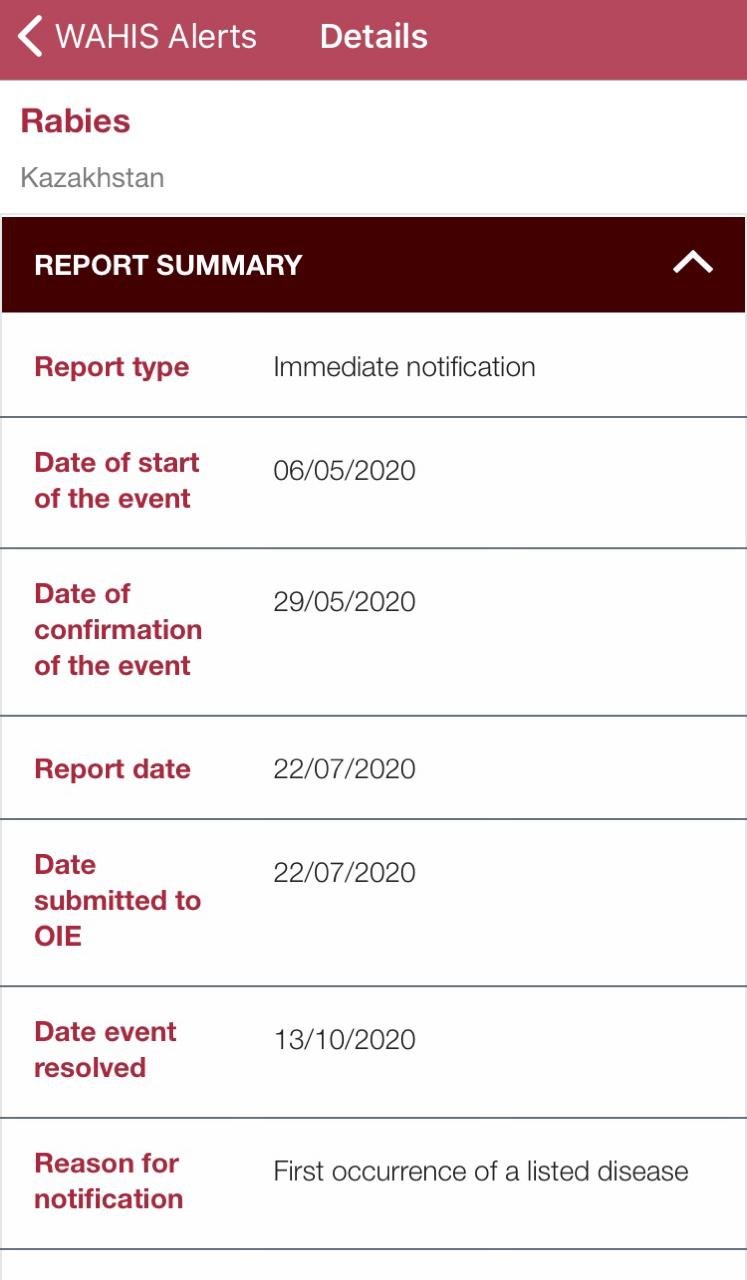
Task: Select the Rabies disease title
Action: click(75, 121)
